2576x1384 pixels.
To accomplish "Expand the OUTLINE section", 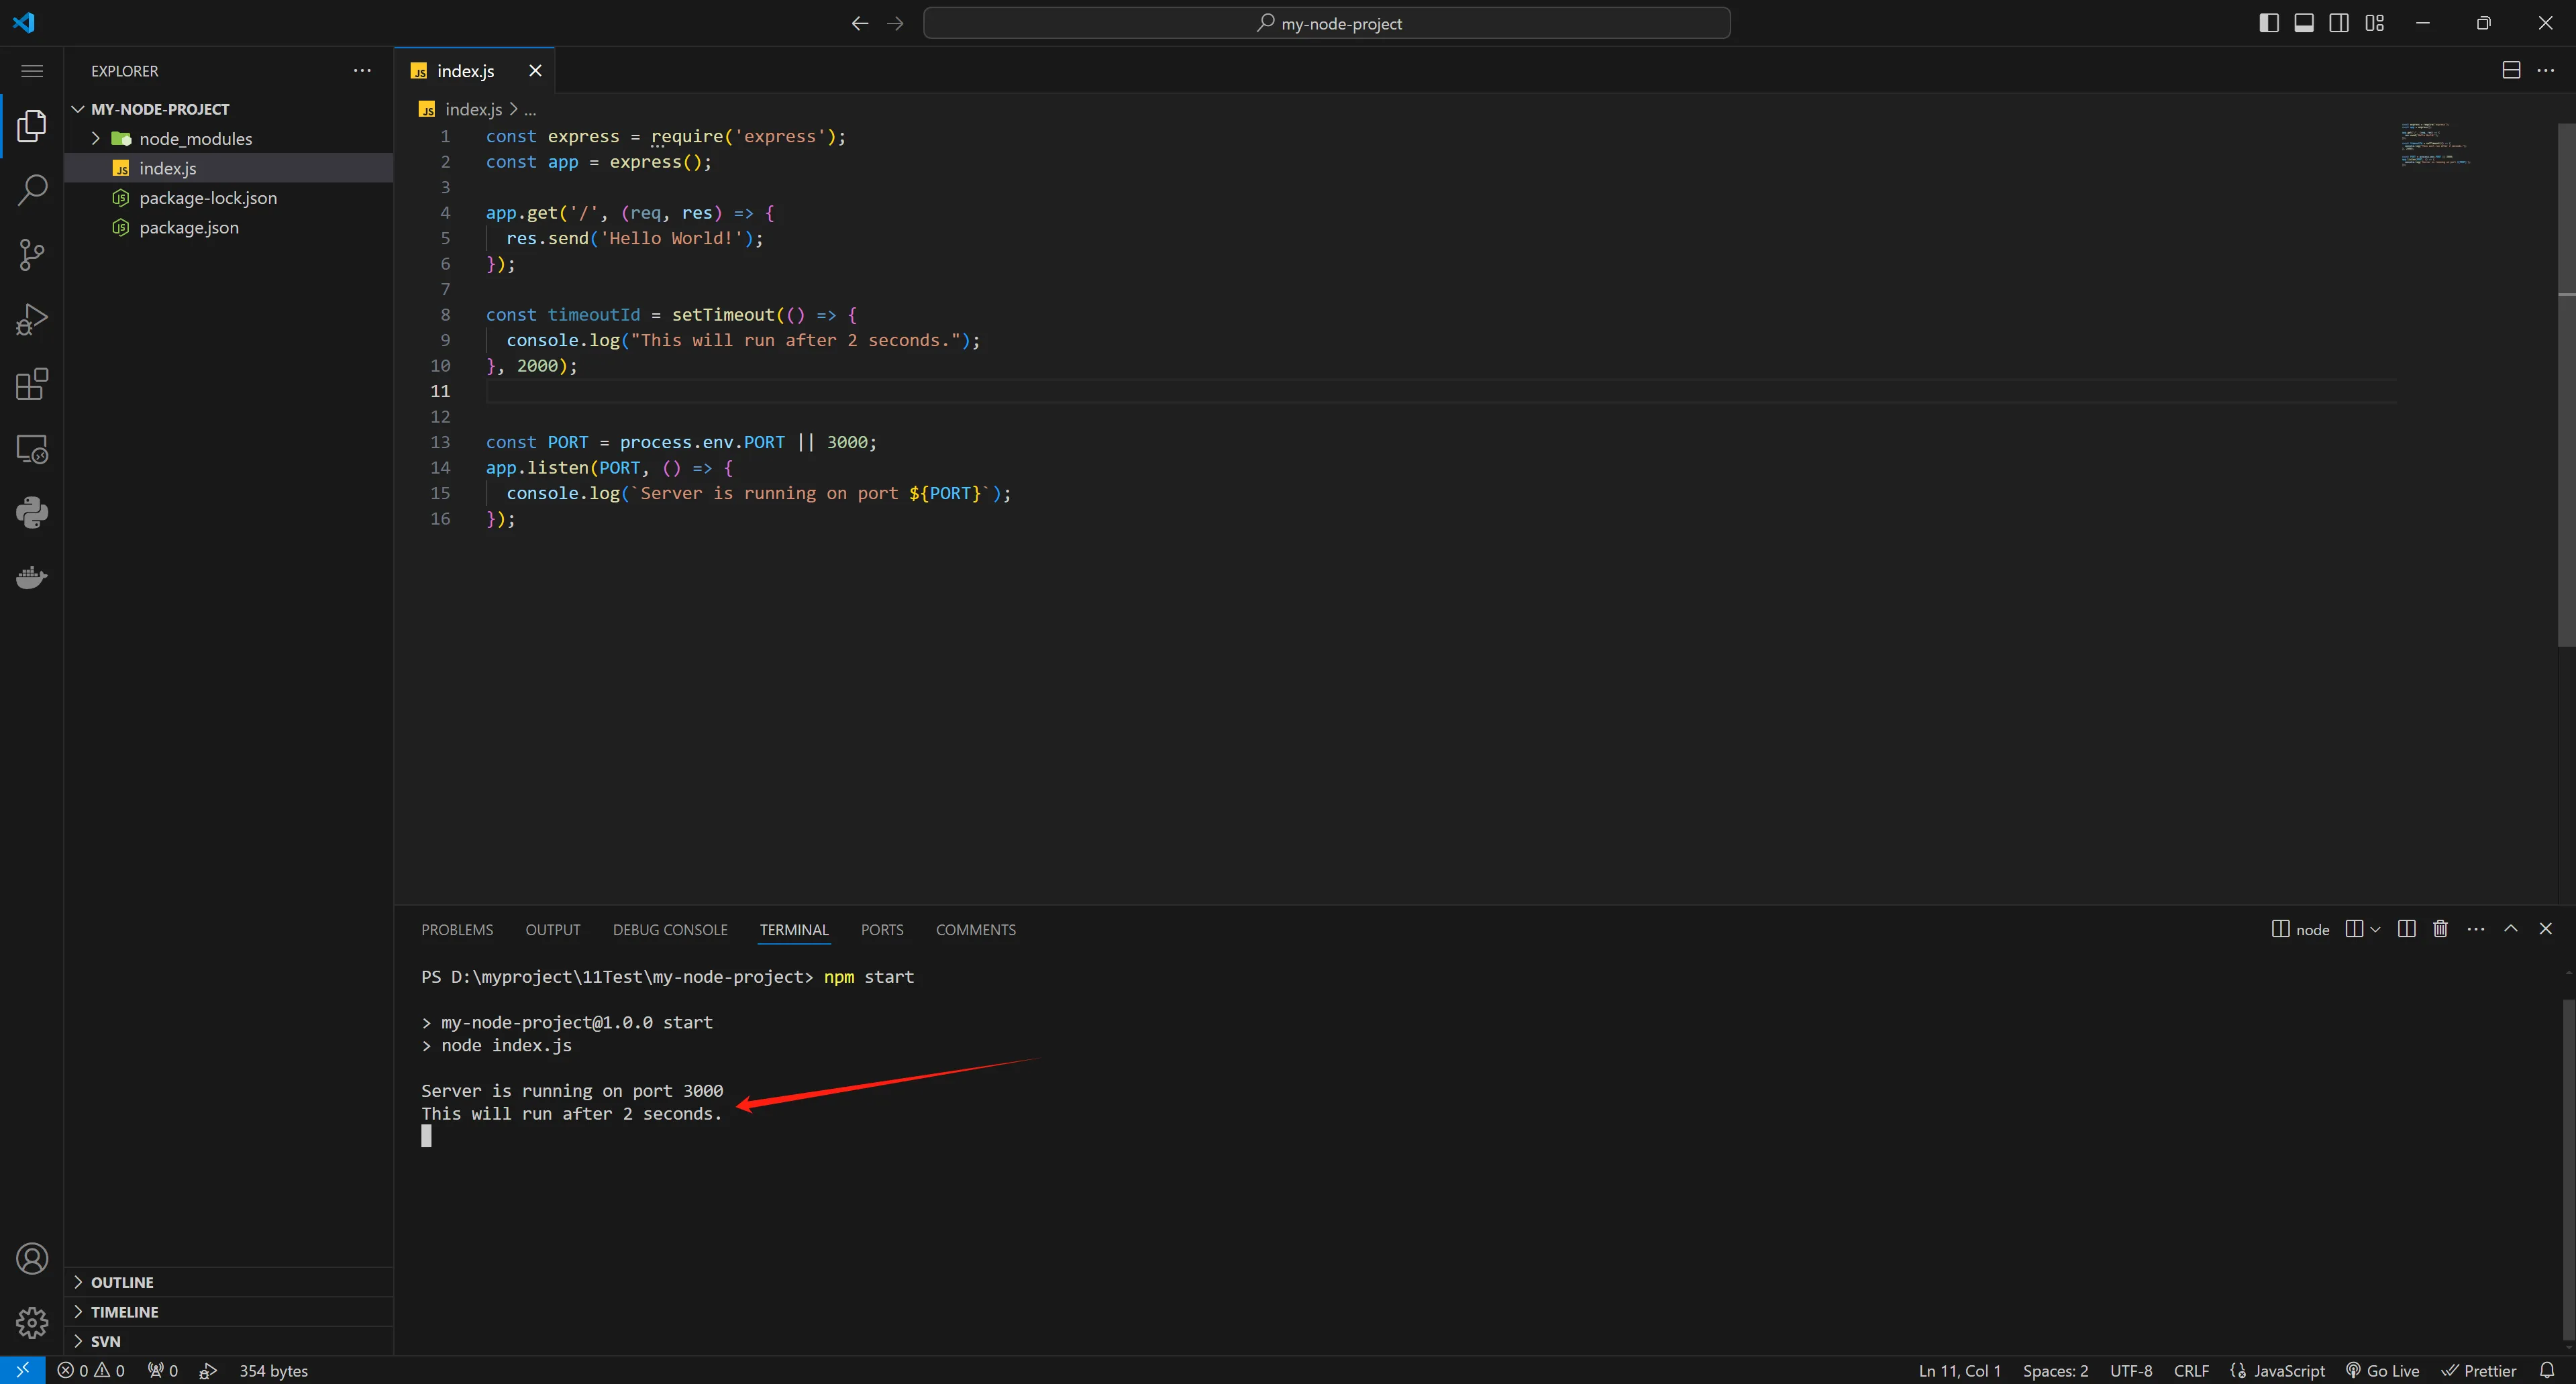I will (x=228, y=1282).
